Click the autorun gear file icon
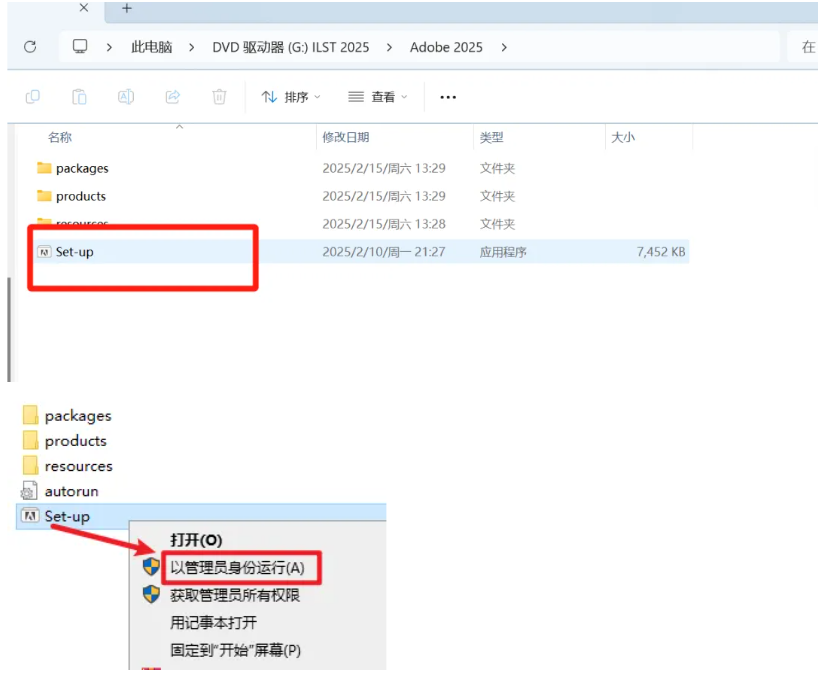 tap(29, 491)
